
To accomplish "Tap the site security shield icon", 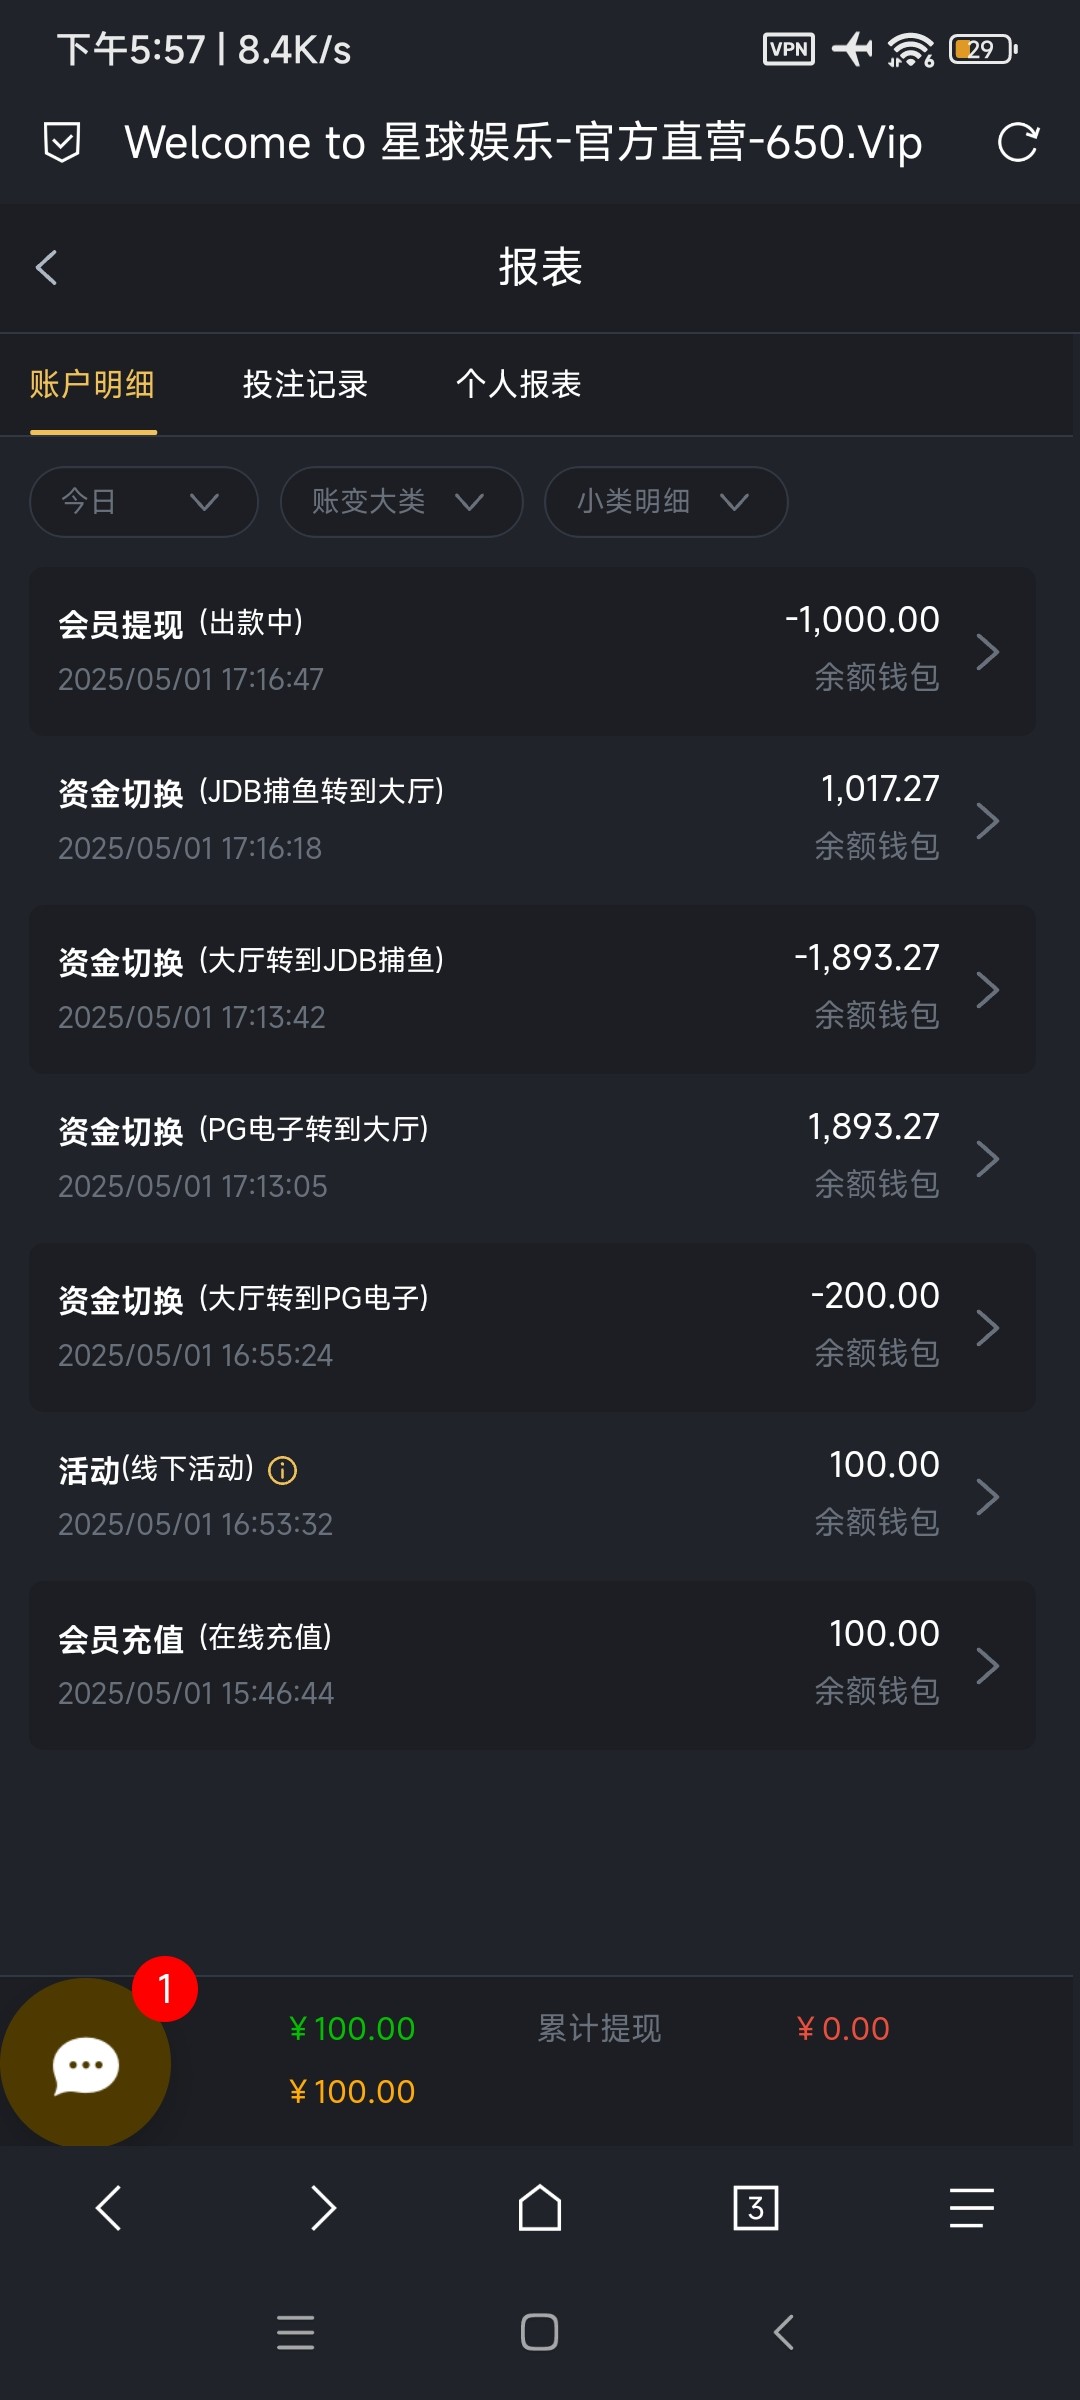I will pyautogui.click(x=62, y=142).
